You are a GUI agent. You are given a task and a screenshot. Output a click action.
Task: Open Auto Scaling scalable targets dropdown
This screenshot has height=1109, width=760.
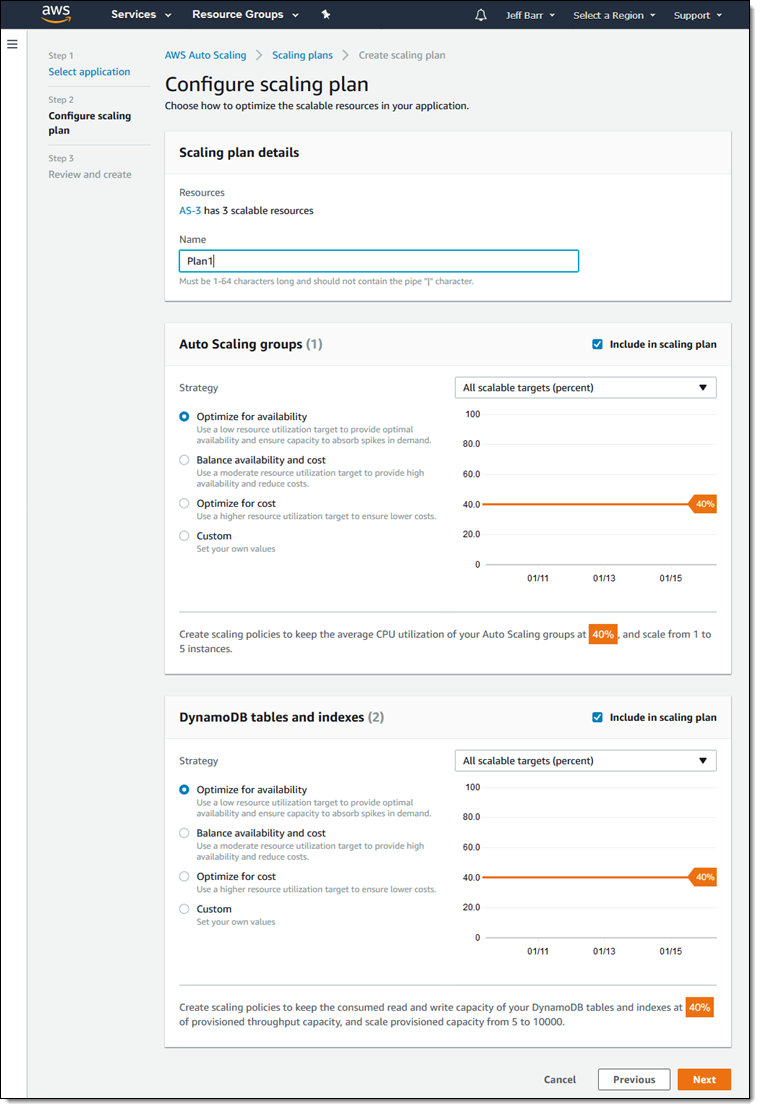tap(585, 387)
